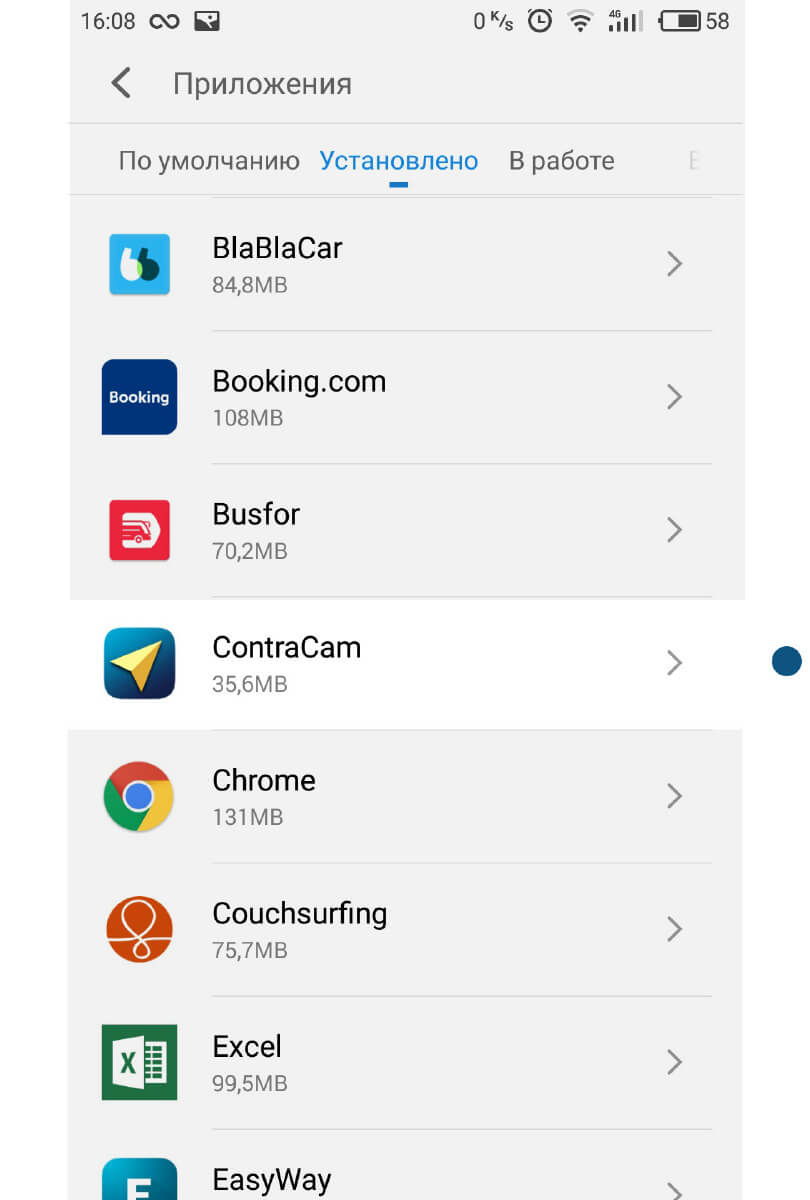Select the Couchsurfing app icon
The width and height of the screenshot is (810, 1200).
point(139,929)
